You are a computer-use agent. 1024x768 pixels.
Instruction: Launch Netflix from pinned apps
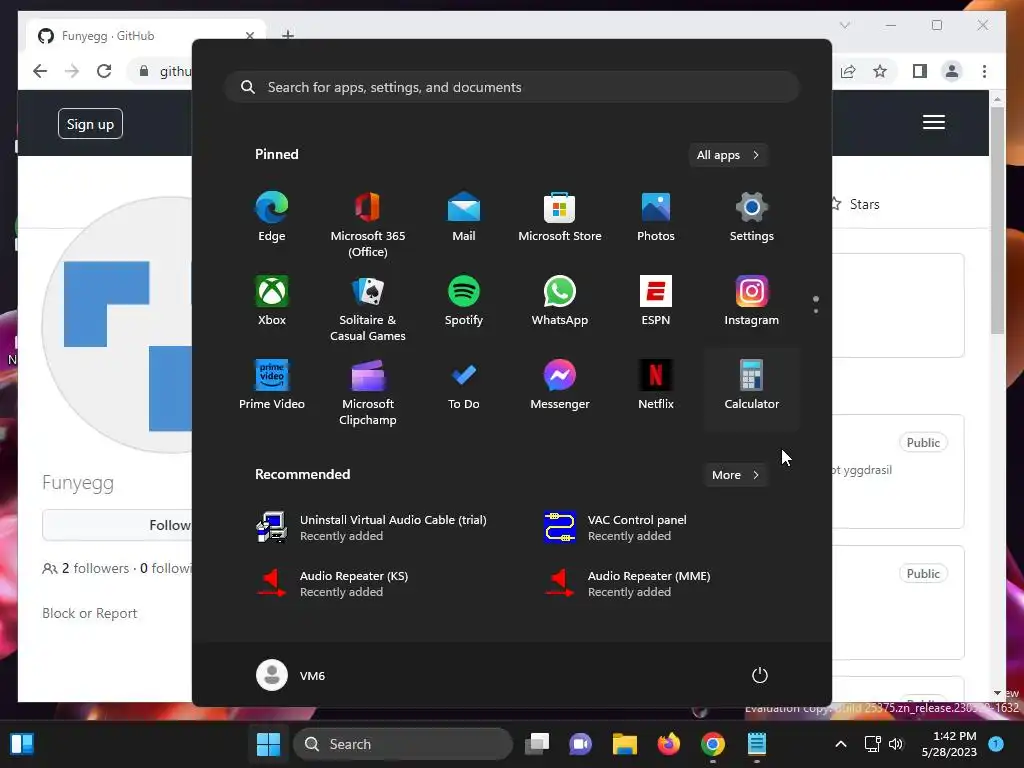[x=656, y=385]
